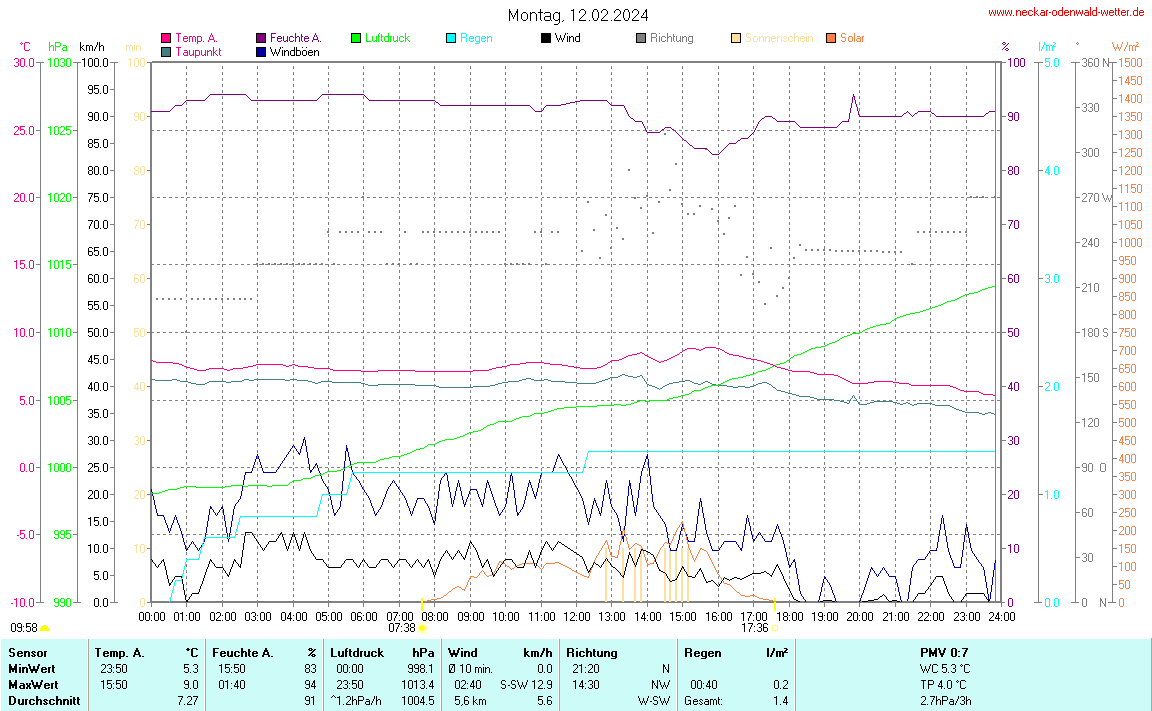1152x711 pixels.
Task: Click the gray Richtung legend square
Action: (x=641, y=38)
